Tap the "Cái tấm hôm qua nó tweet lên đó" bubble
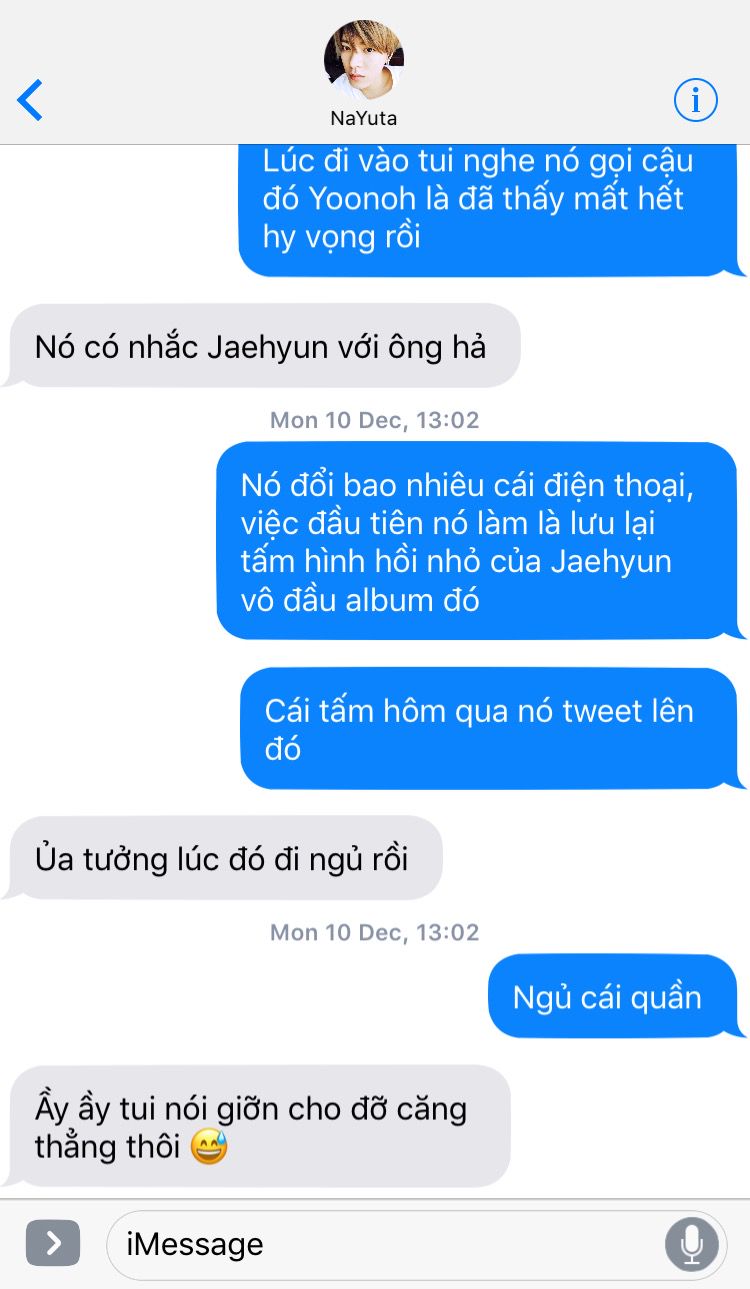 [x=489, y=729]
